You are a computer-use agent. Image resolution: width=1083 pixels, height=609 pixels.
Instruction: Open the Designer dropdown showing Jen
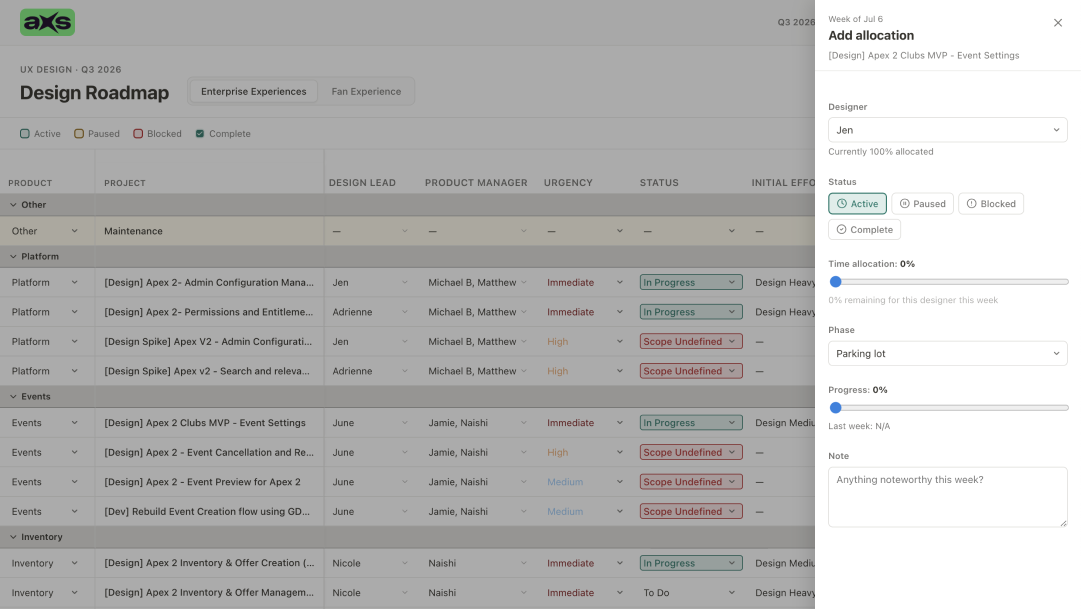point(947,130)
